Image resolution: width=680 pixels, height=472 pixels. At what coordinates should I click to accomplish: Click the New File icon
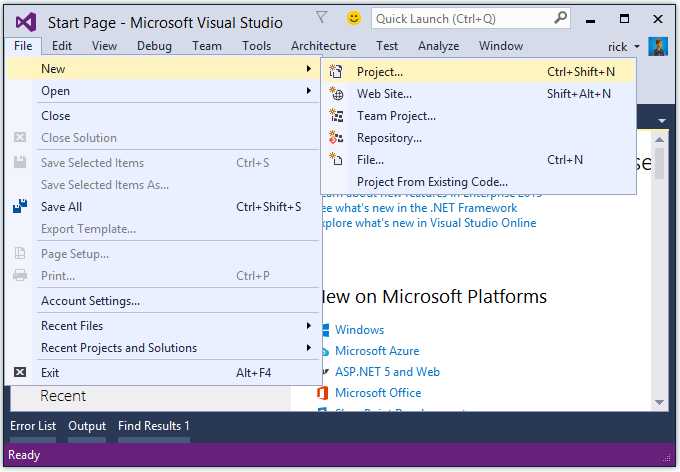point(336,160)
